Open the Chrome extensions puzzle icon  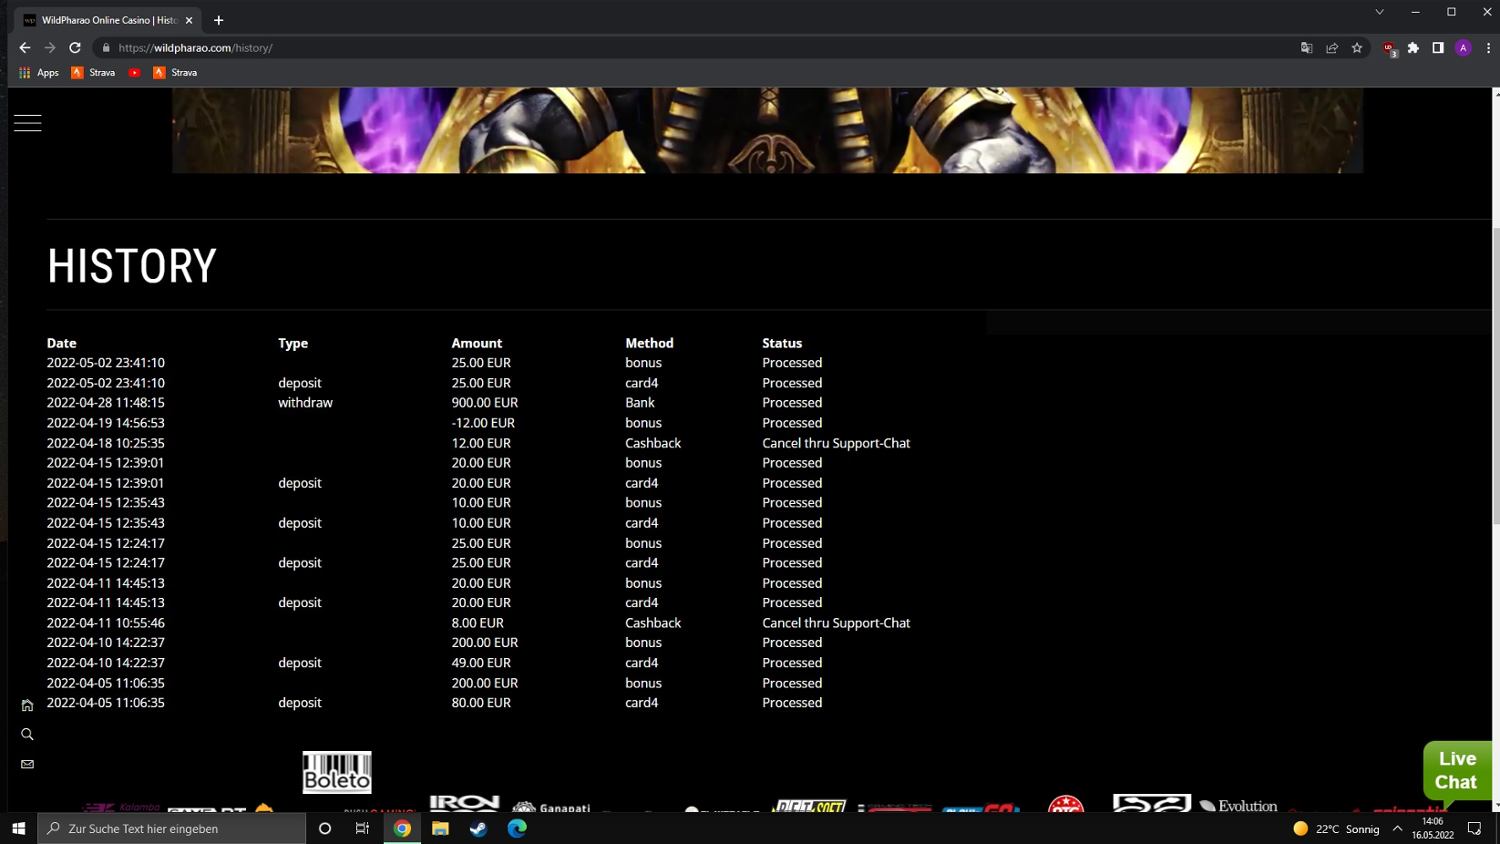coord(1413,48)
